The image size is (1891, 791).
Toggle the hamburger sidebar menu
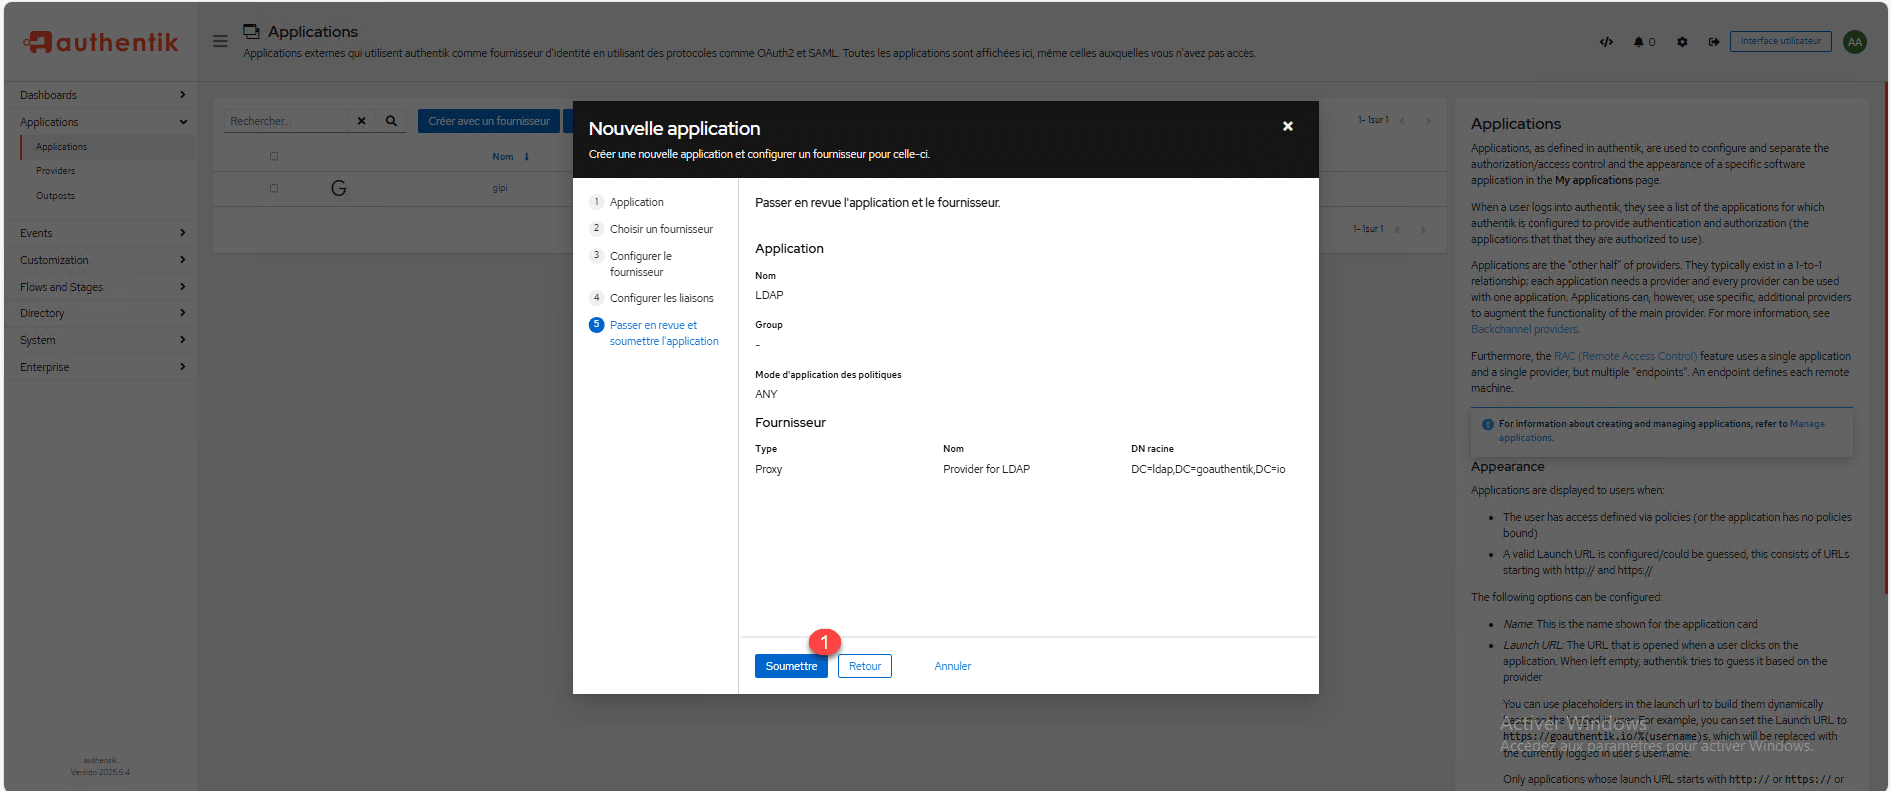pos(220,41)
